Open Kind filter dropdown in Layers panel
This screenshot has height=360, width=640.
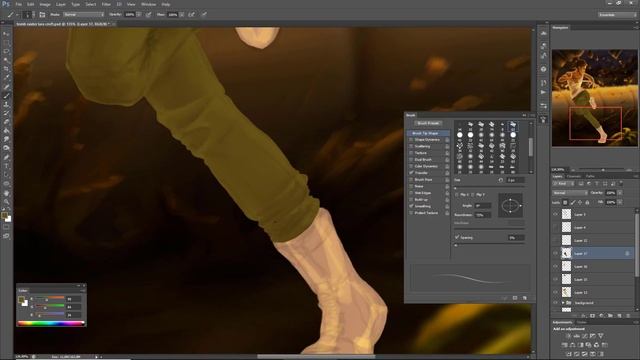[x=563, y=184]
